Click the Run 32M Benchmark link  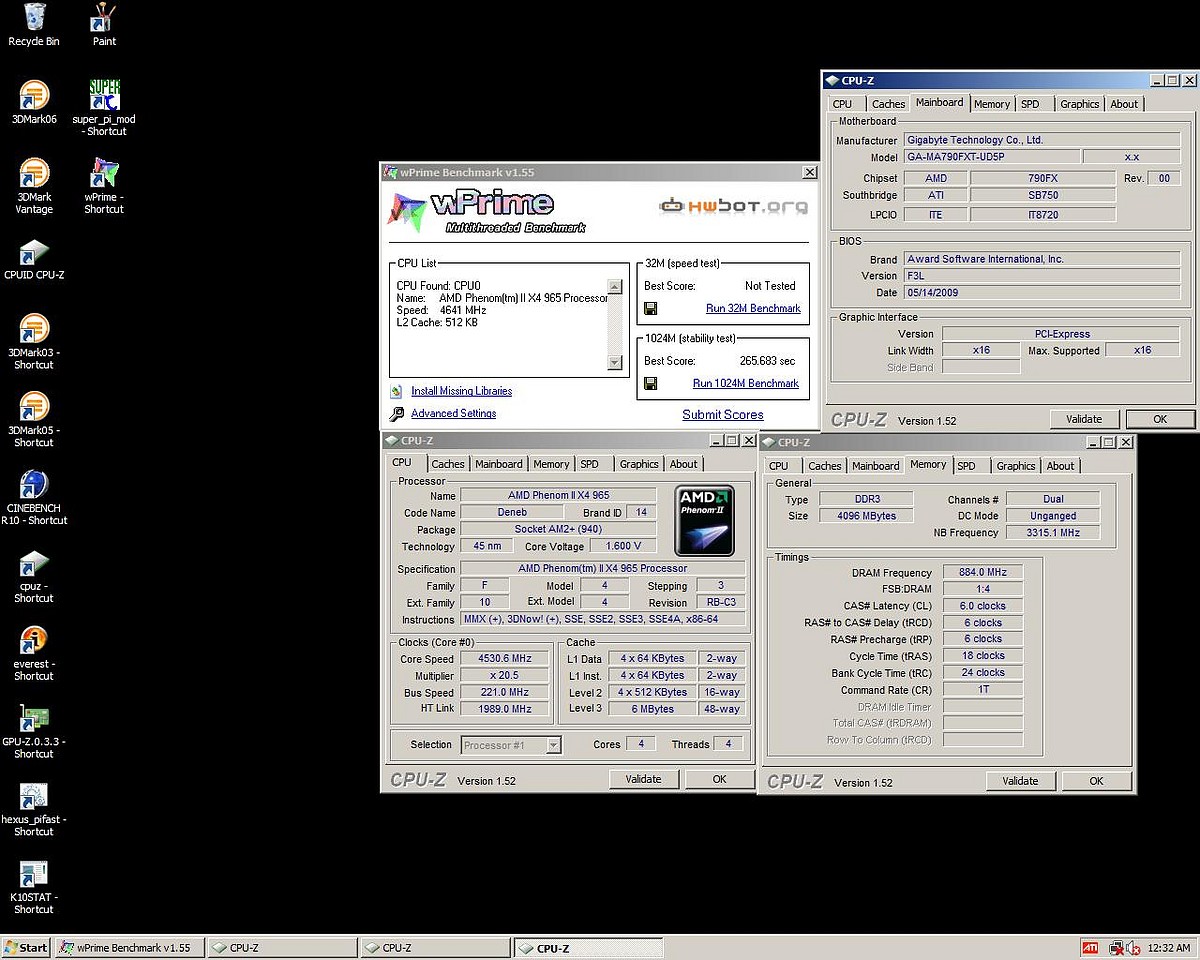click(753, 308)
